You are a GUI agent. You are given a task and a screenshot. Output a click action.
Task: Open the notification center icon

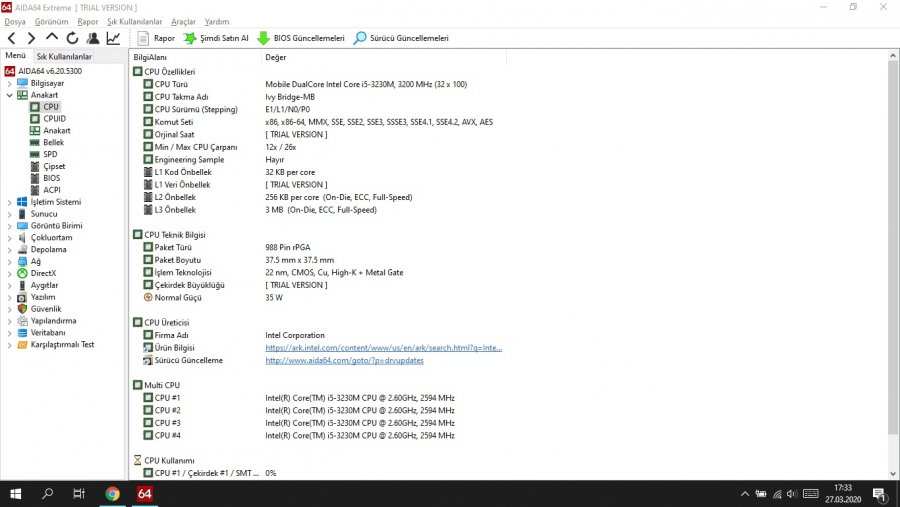(880, 494)
